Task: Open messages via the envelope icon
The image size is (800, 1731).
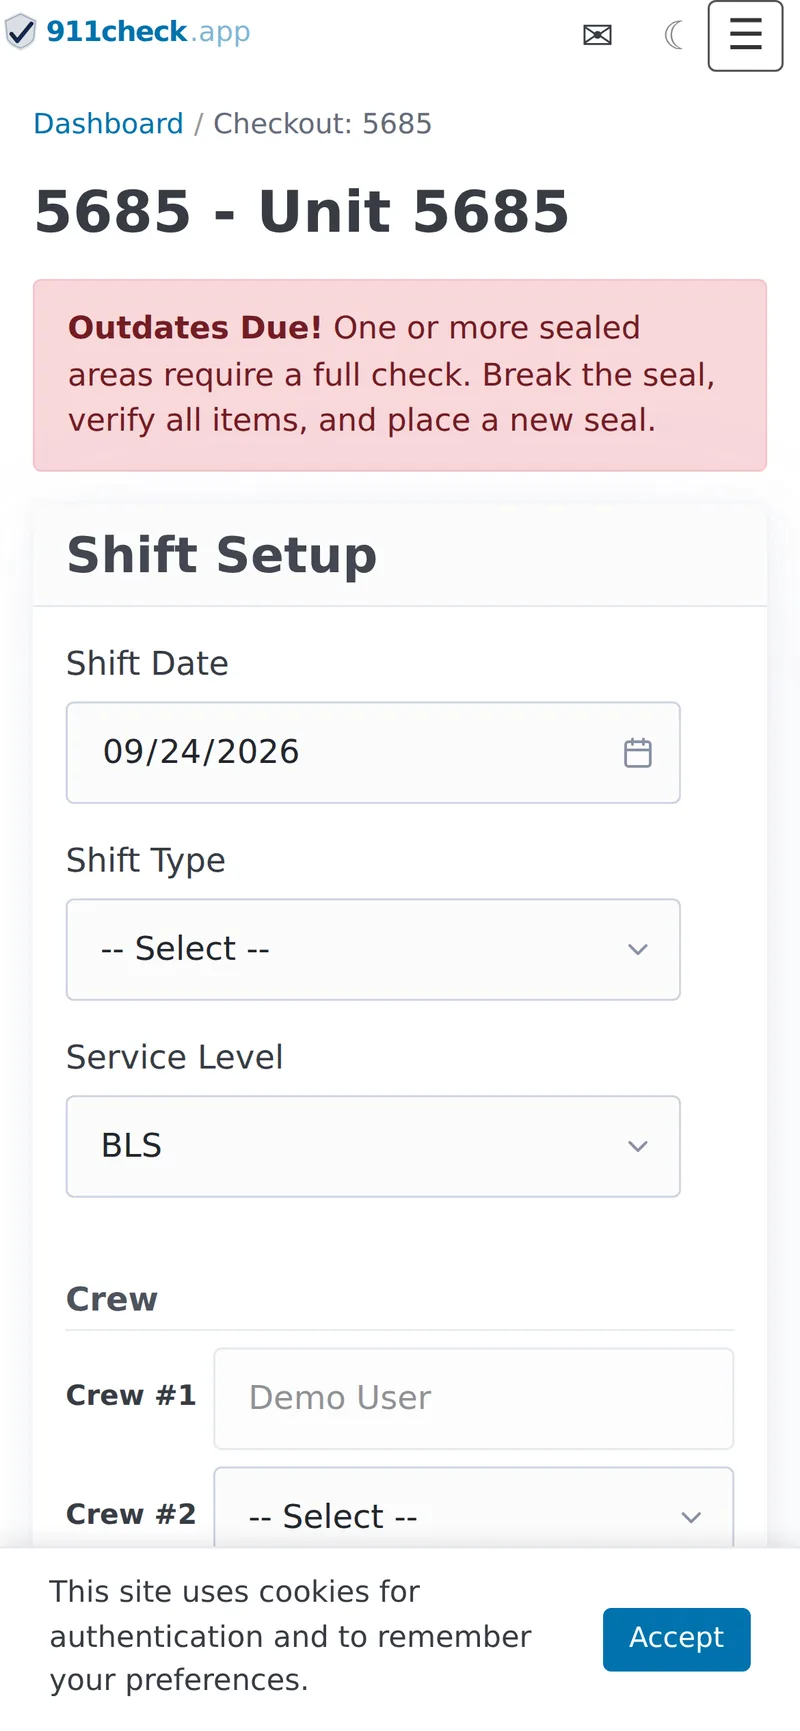Action: (x=597, y=36)
